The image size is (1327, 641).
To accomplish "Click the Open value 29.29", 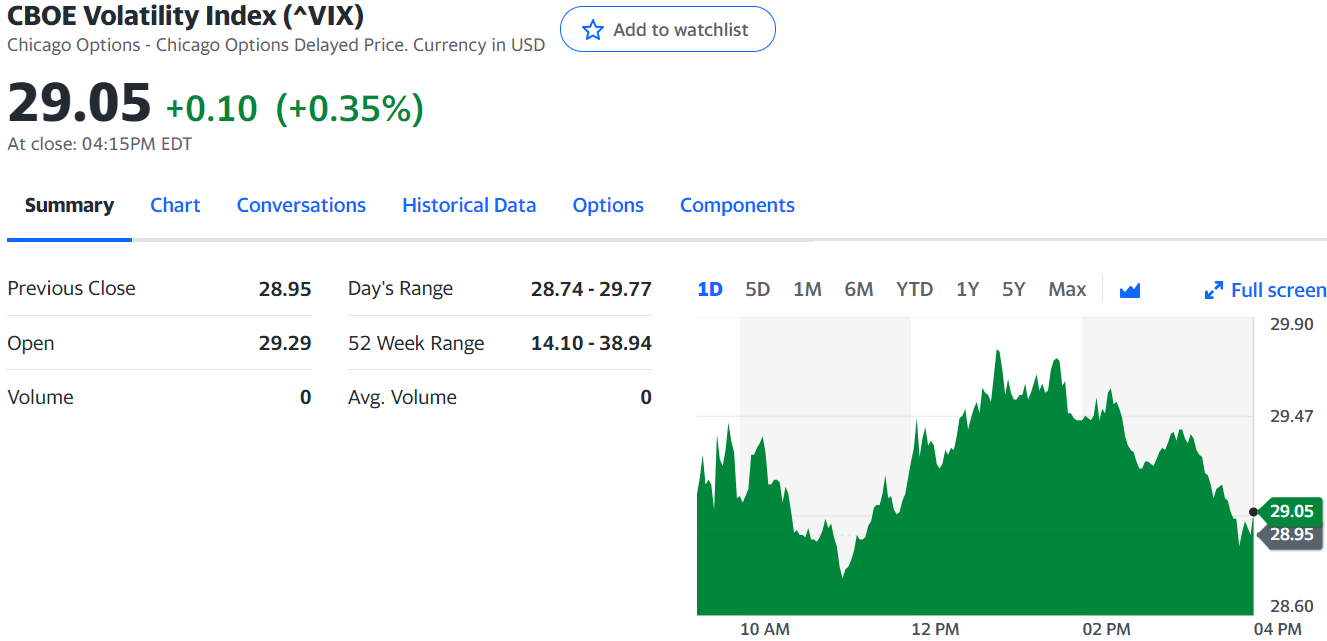I will click(285, 343).
